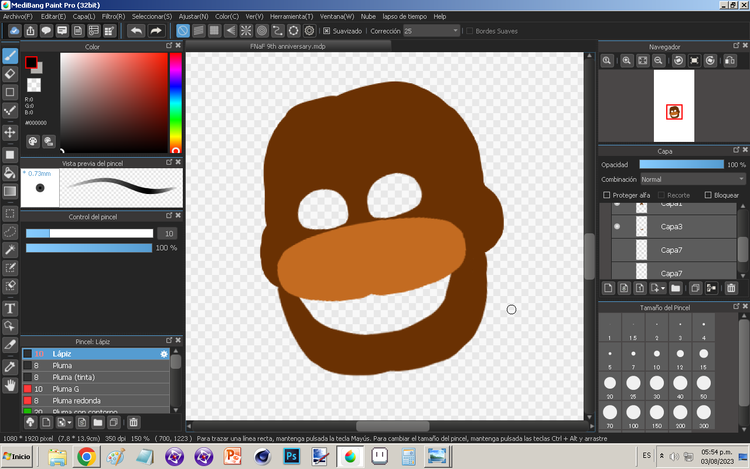This screenshot has height=469, width=750.
Task: Click the layer Opacidad slider
Action: pyautogui.click(x=680, y=164)
